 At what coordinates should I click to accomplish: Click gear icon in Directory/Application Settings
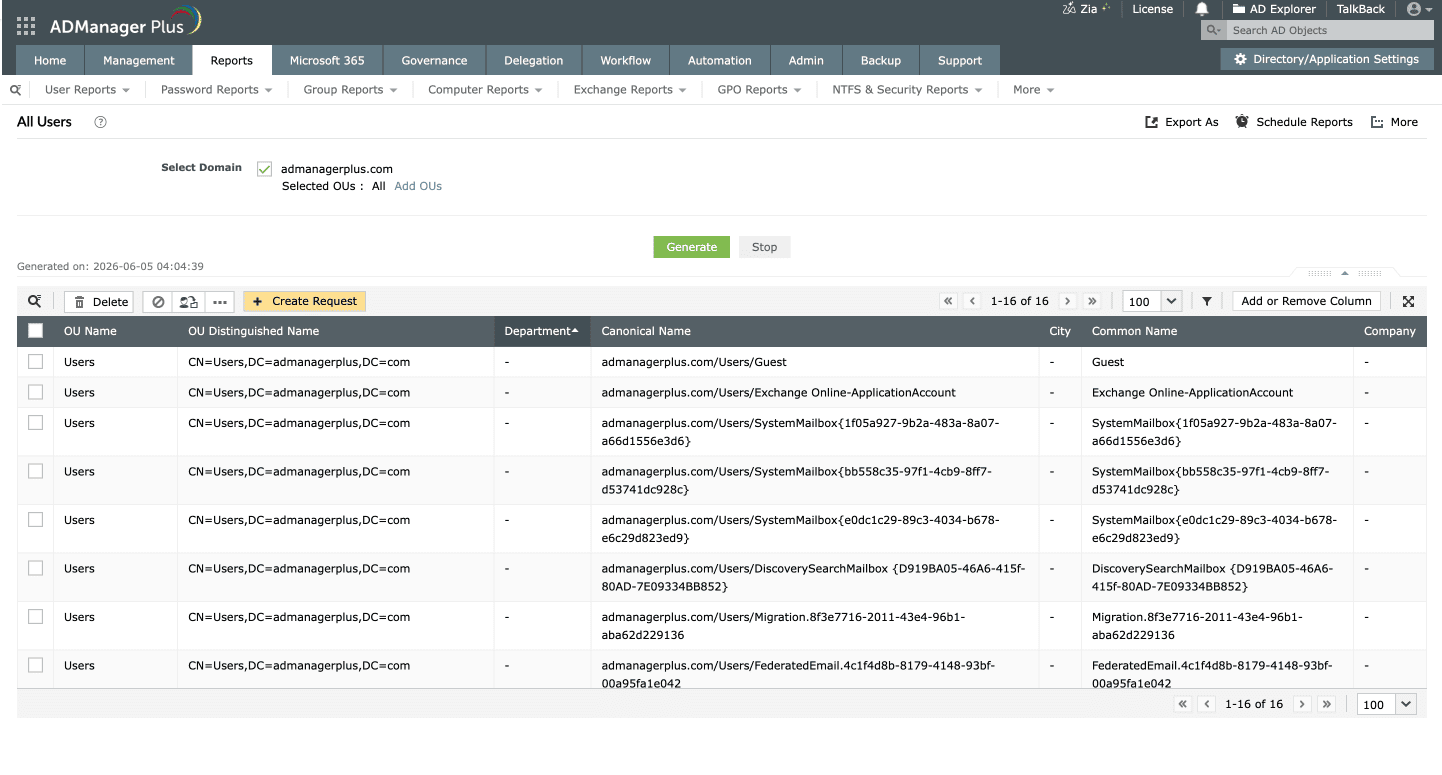1241,59
